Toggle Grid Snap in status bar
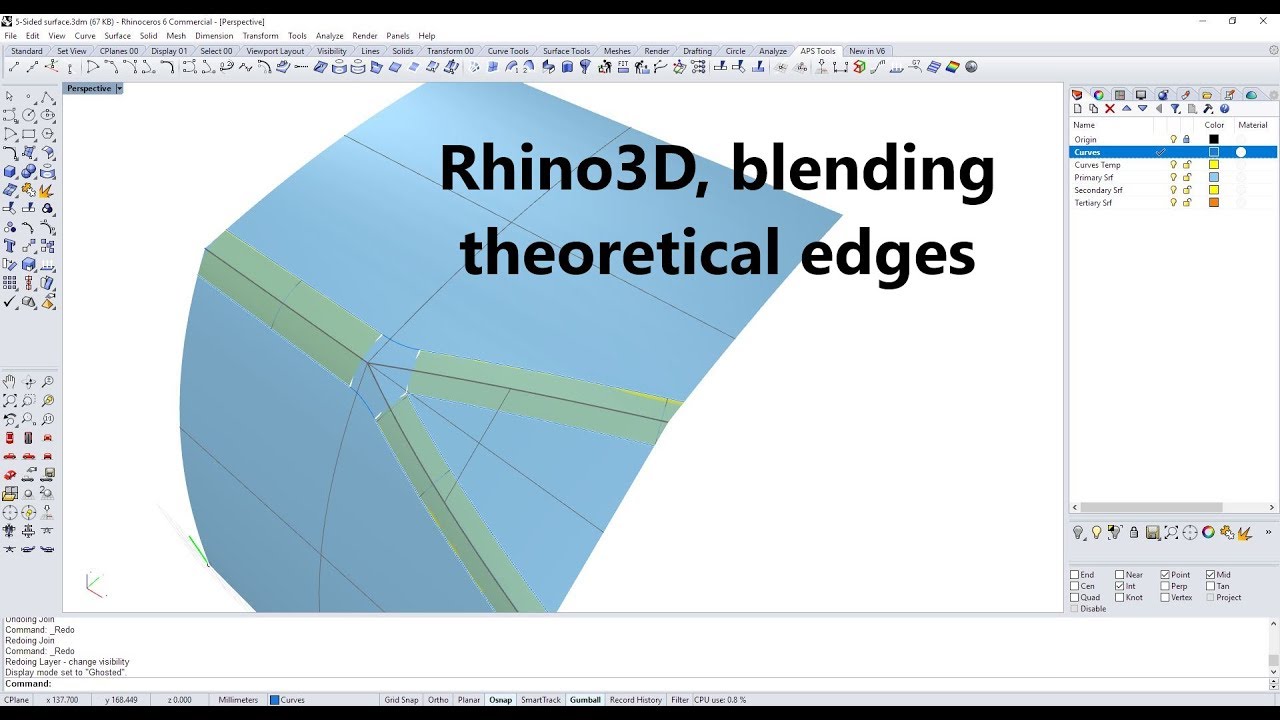1280x720 pixels. click(402, 700)
